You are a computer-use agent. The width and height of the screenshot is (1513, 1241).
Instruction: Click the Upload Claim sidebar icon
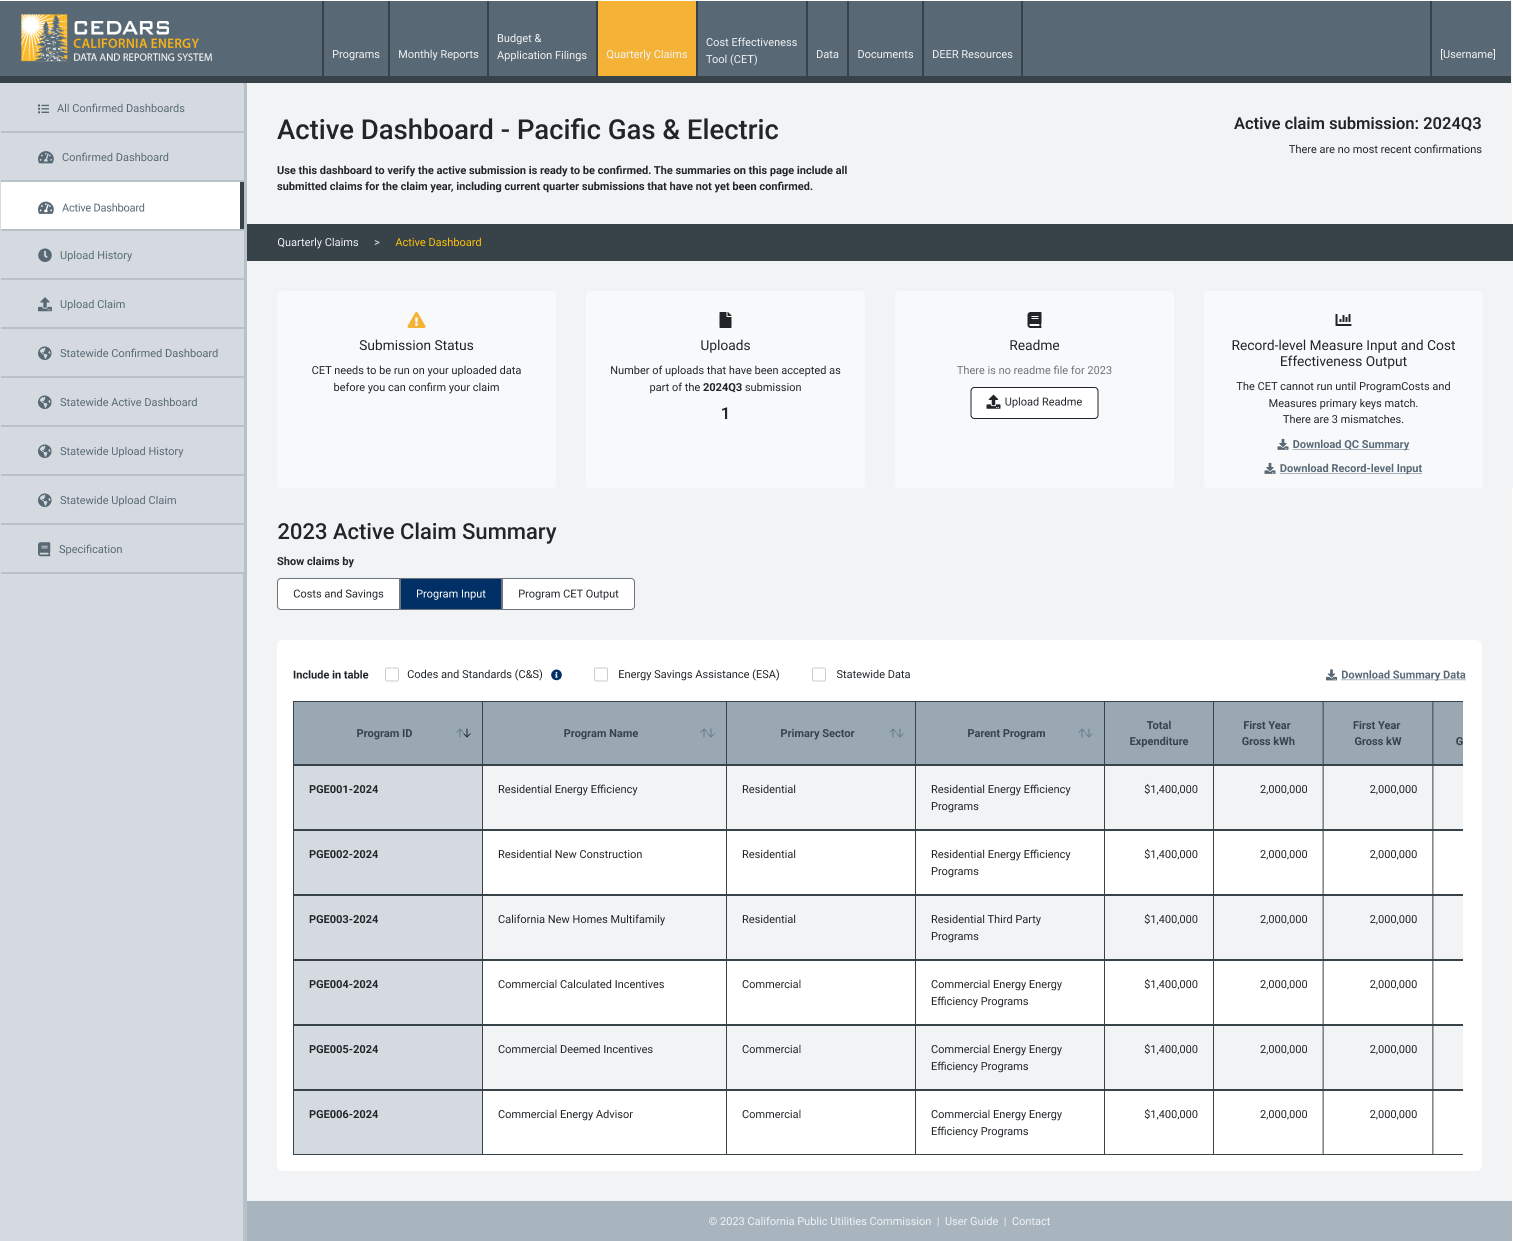[x=45, y=304]
